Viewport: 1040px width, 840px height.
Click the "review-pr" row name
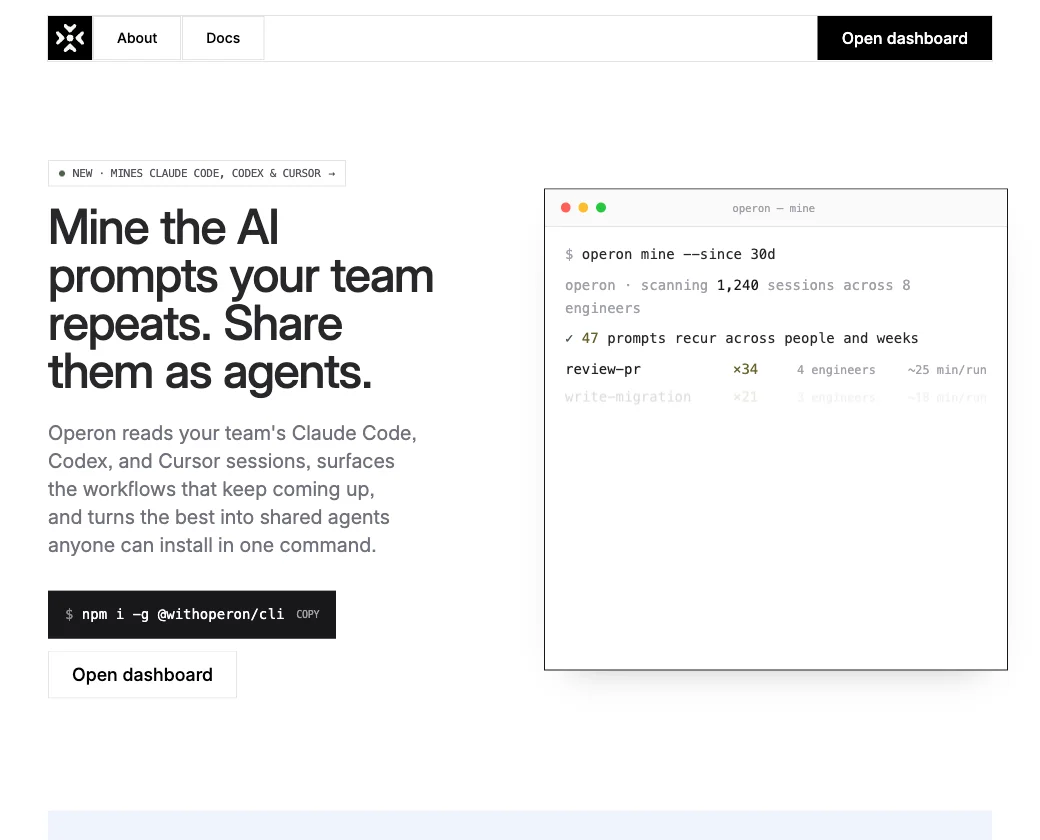(x=603, y=370)
